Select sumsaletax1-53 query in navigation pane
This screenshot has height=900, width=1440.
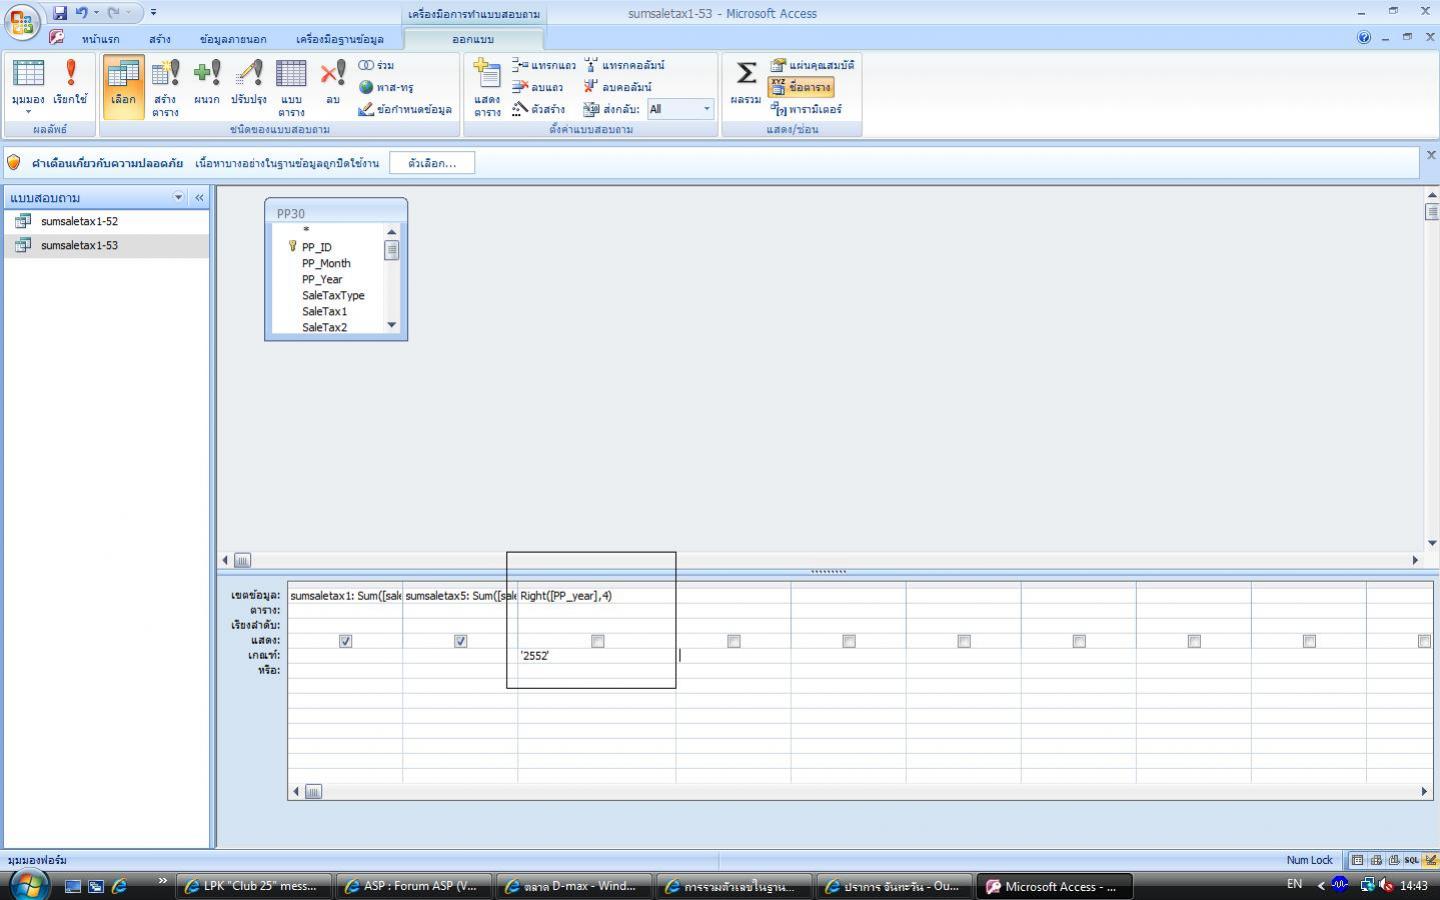106,245
